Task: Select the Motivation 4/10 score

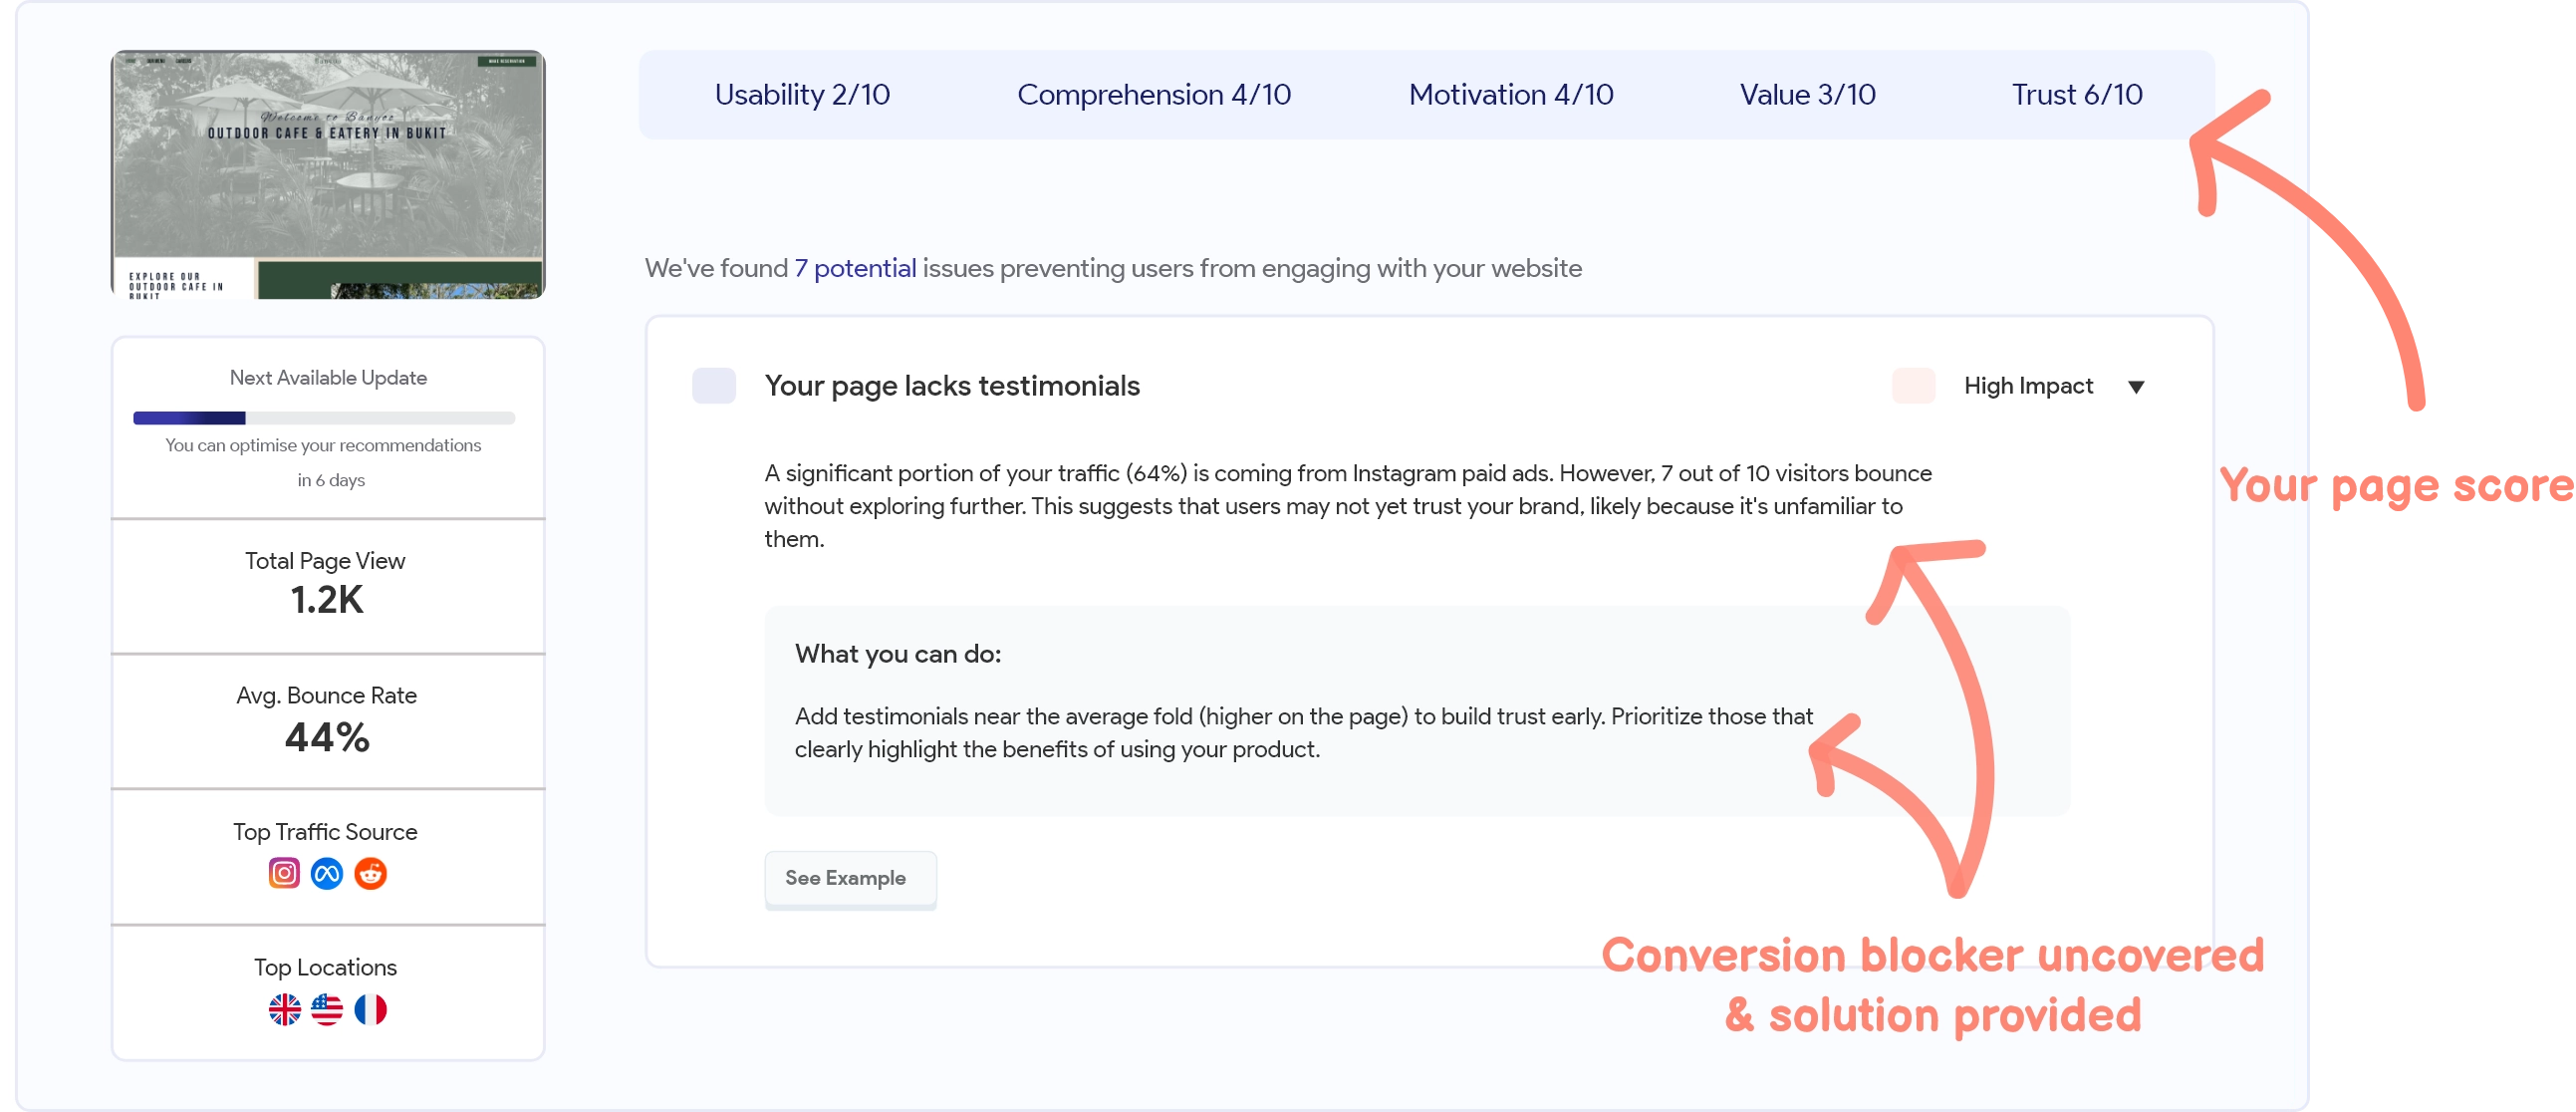Action: coord(1510,94)
